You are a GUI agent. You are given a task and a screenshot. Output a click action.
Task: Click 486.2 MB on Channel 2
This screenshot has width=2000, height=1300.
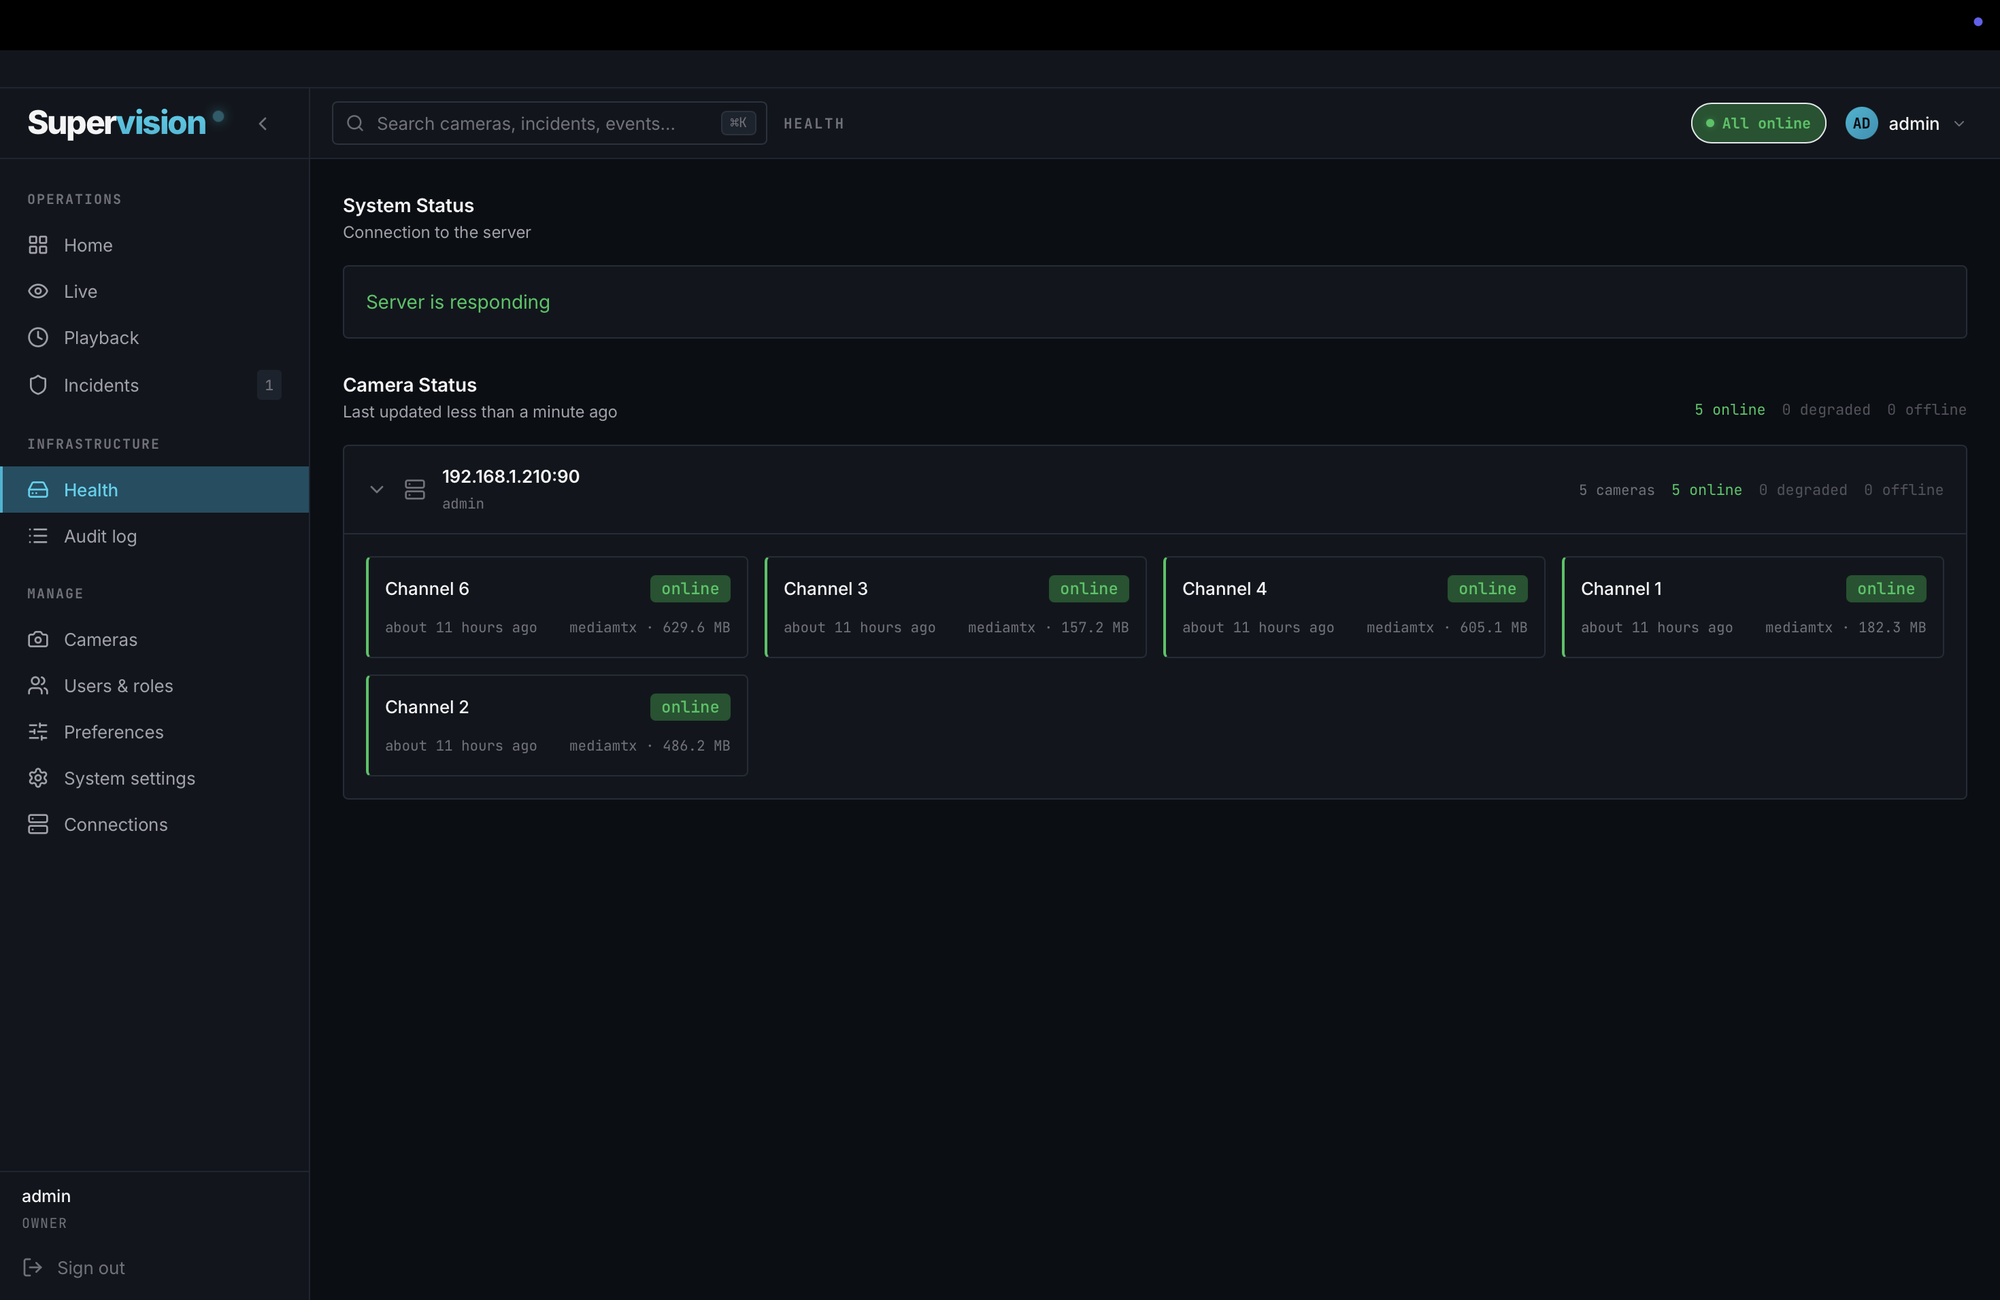click(x=696, y=746)
